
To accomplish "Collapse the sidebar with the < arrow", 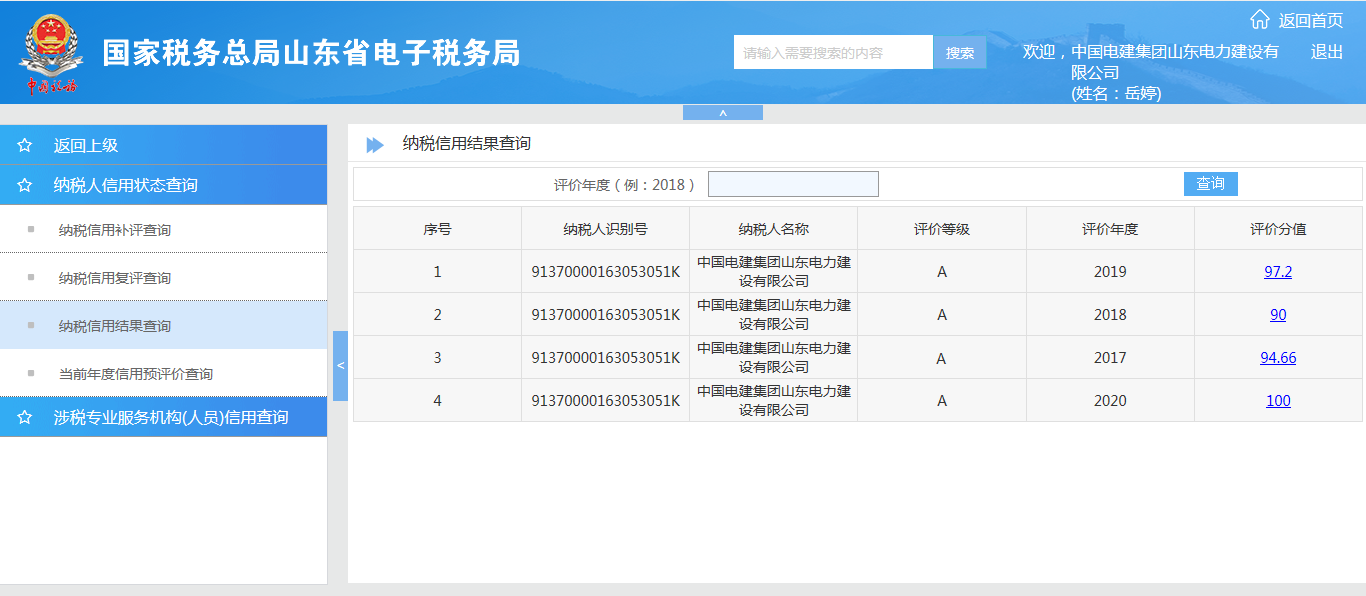I will click(341, 366).
